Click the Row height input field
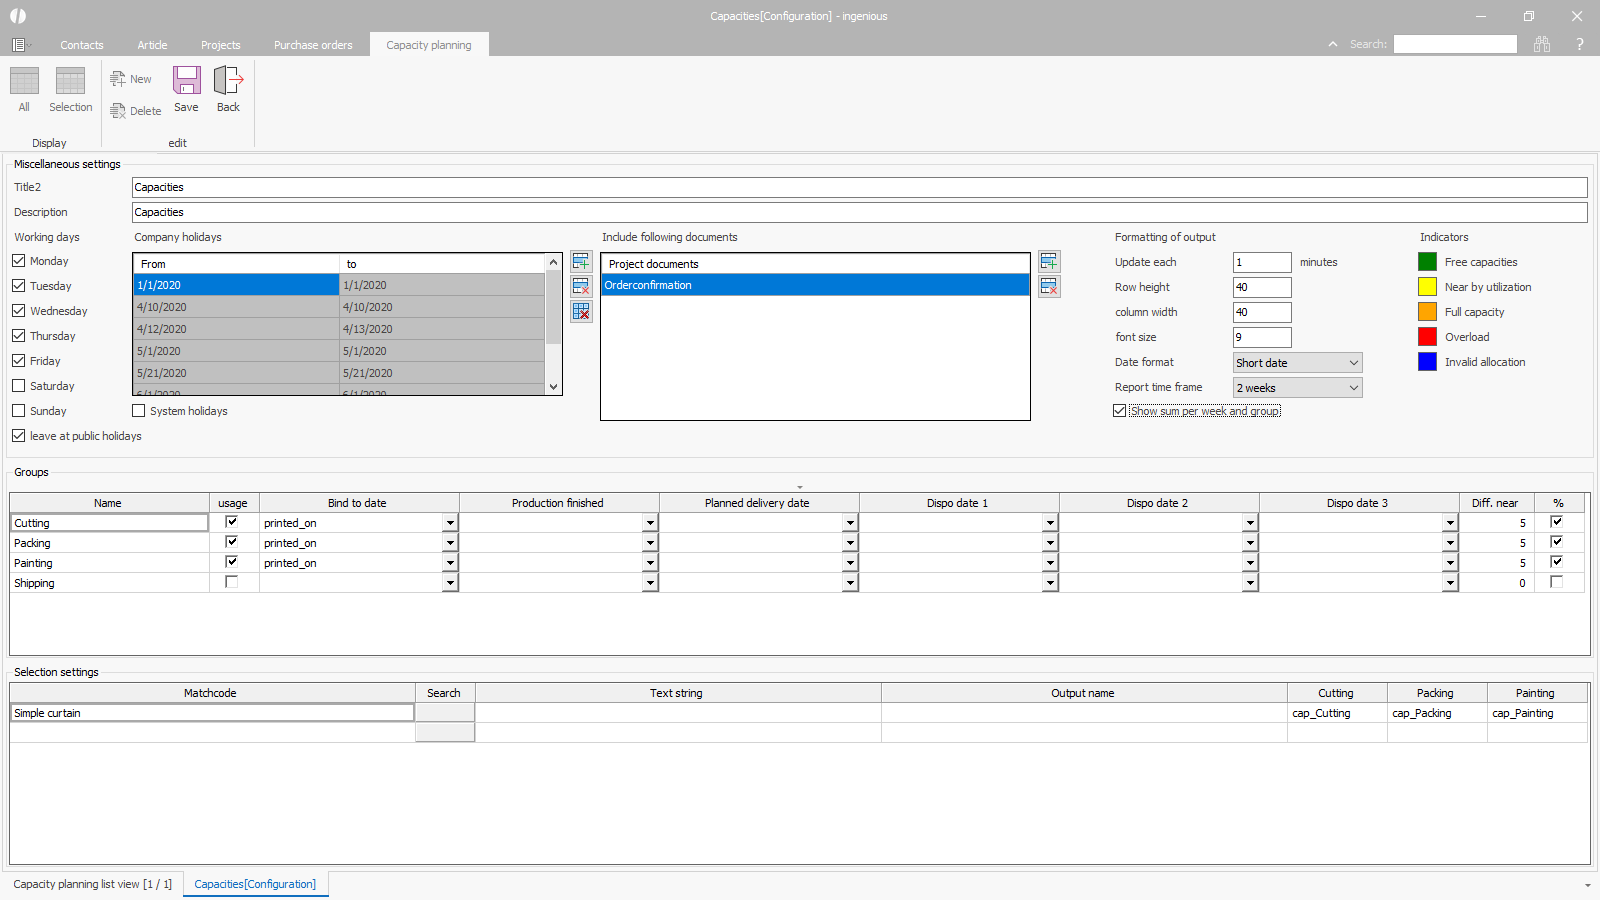 coord(1261,287)
